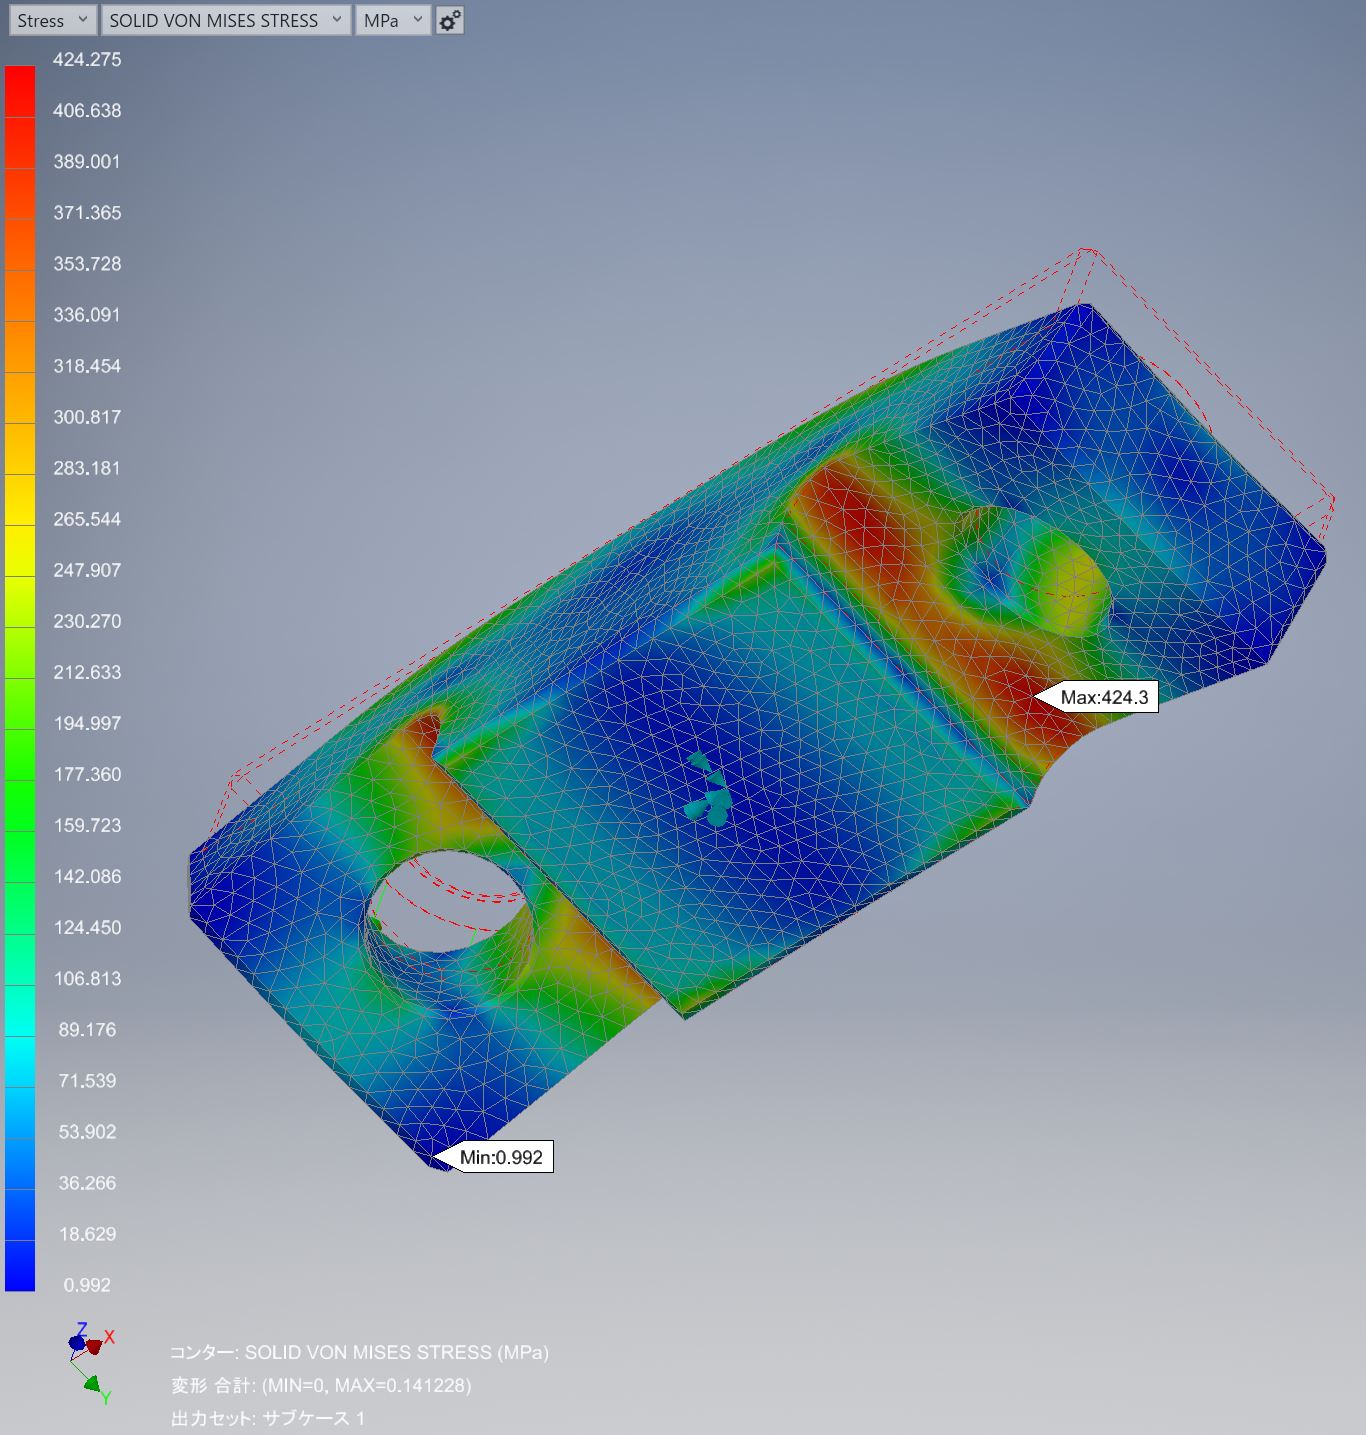Click the legend value 283.181
The height and width of the screenshot is (1435, 1366).
click(87, 468)
